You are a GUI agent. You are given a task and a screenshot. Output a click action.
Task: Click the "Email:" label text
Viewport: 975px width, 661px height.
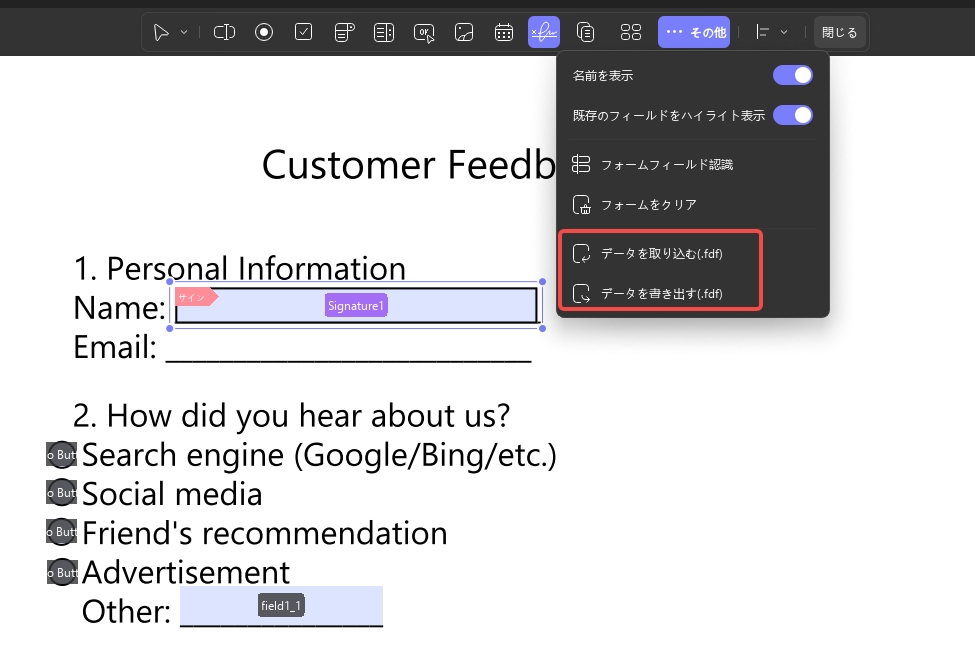point(115,347)
